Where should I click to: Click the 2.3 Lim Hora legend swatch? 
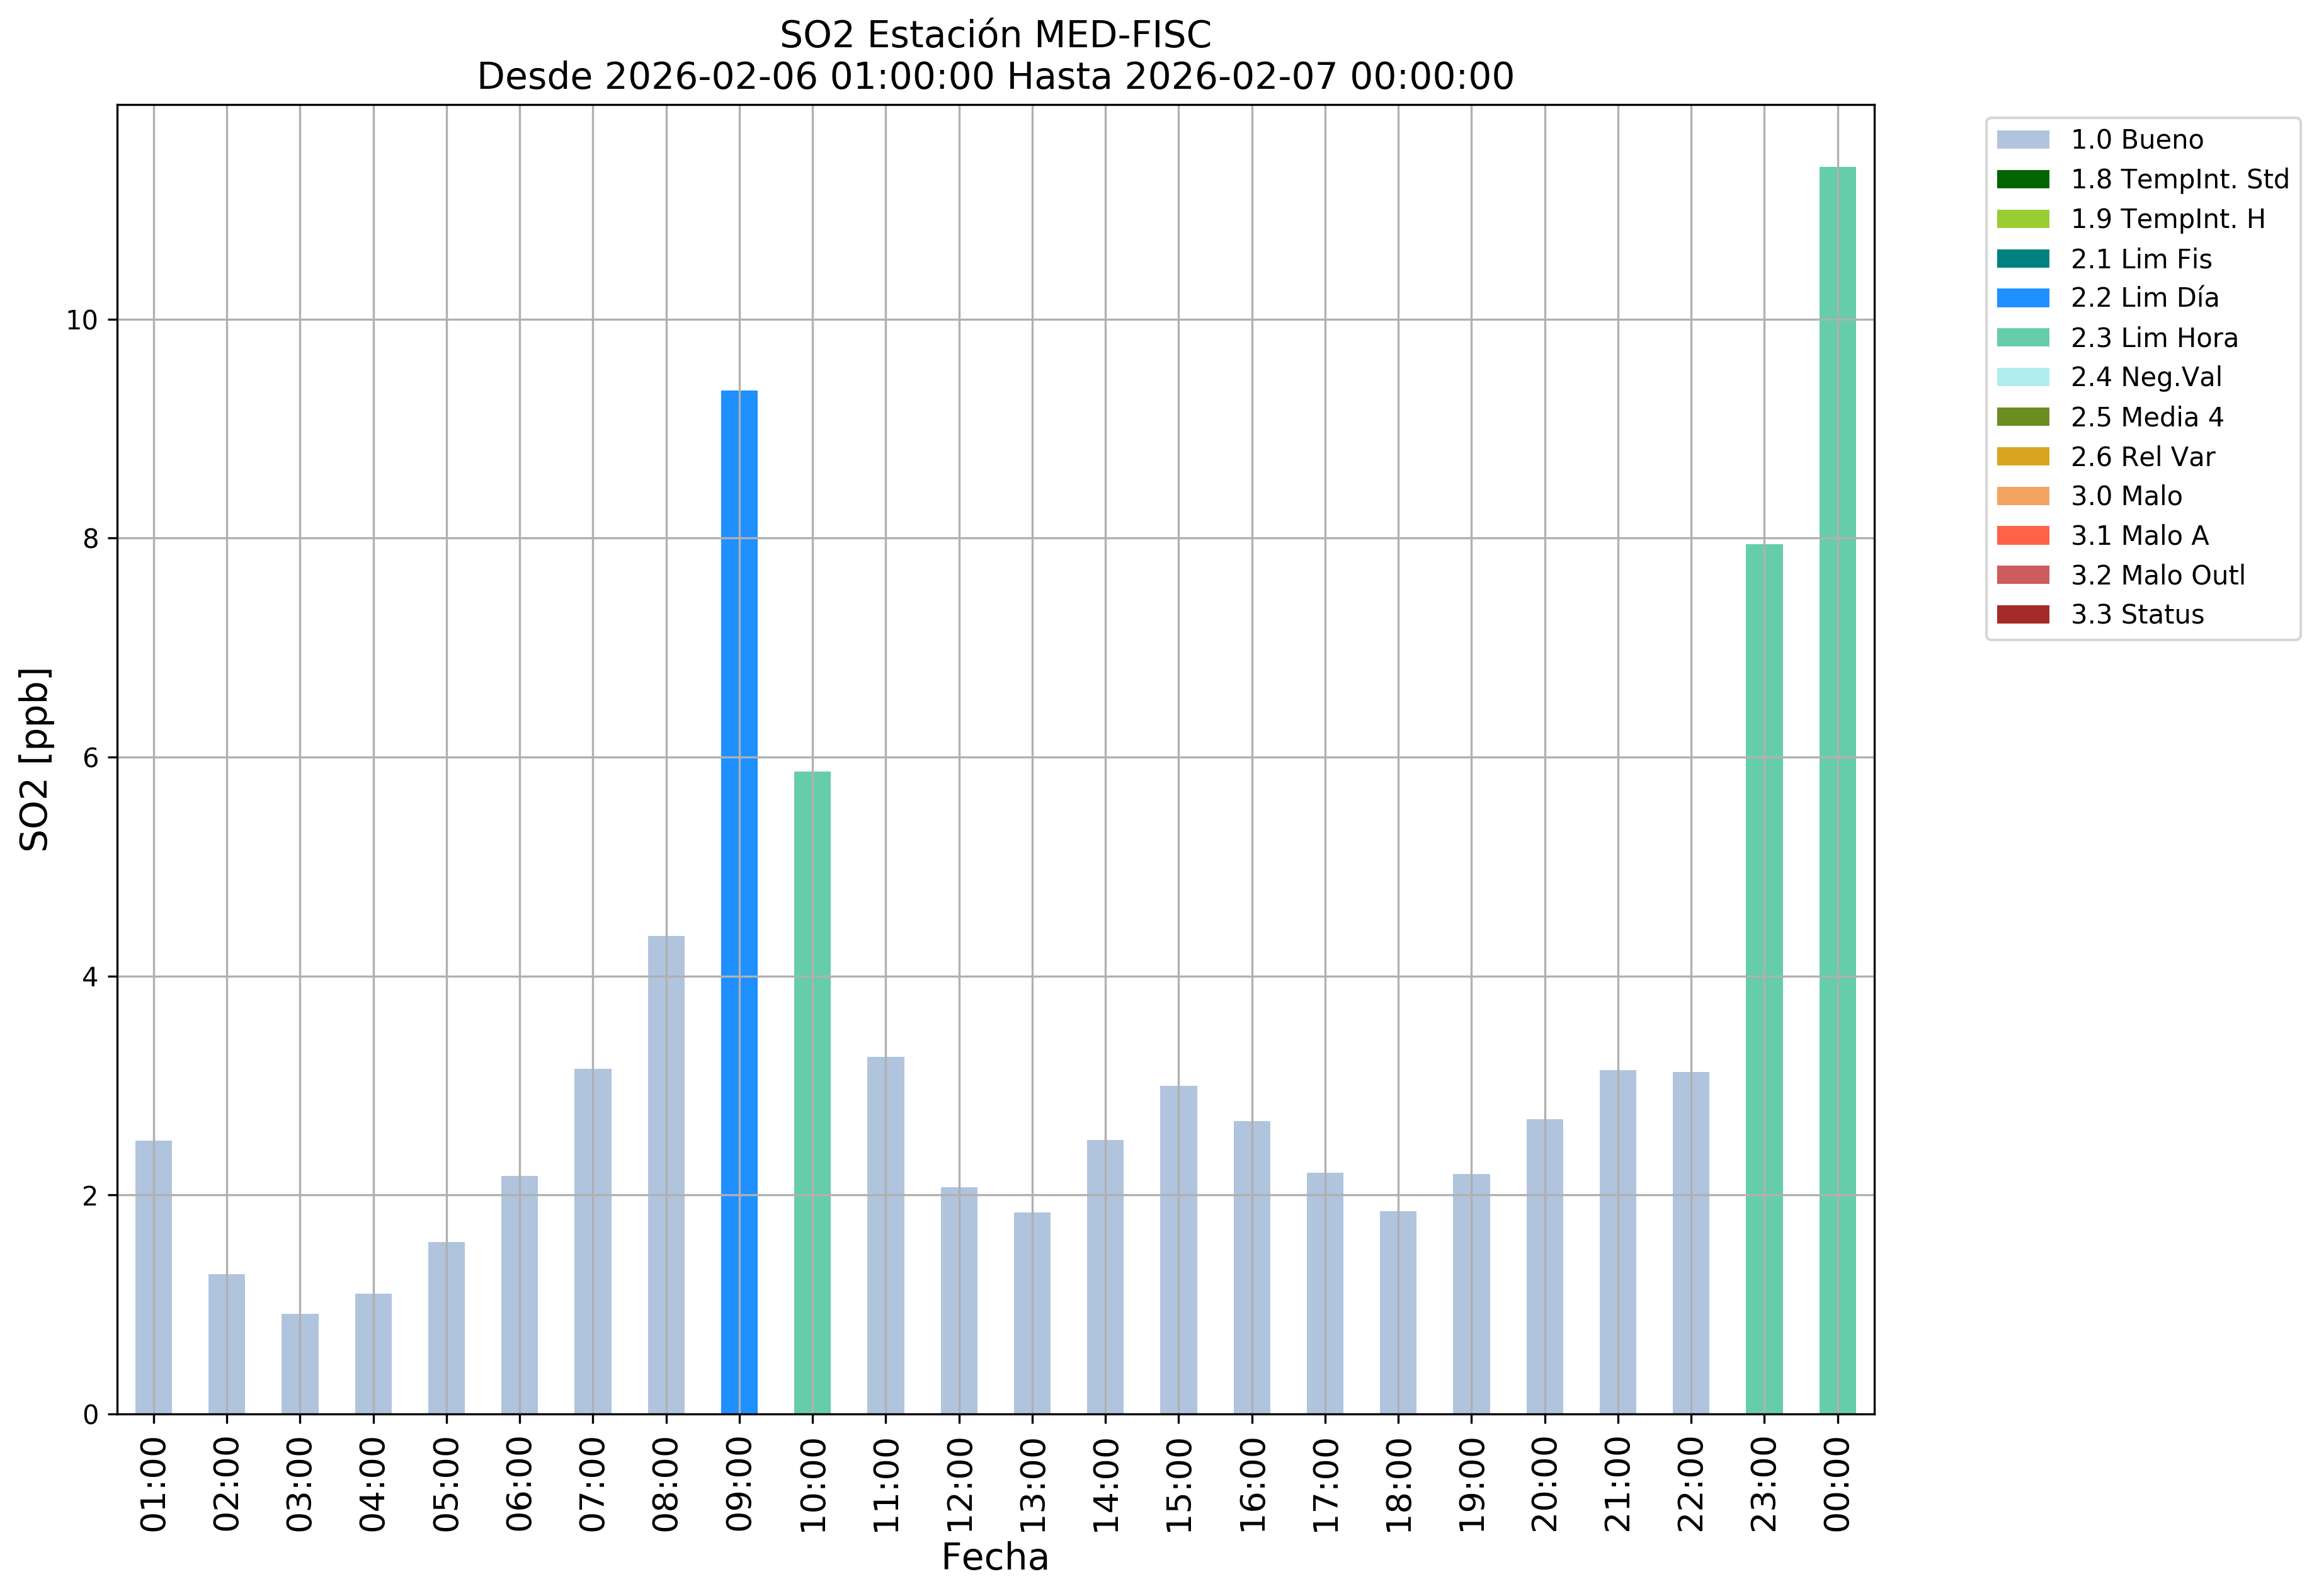(x=2022, y=338)
